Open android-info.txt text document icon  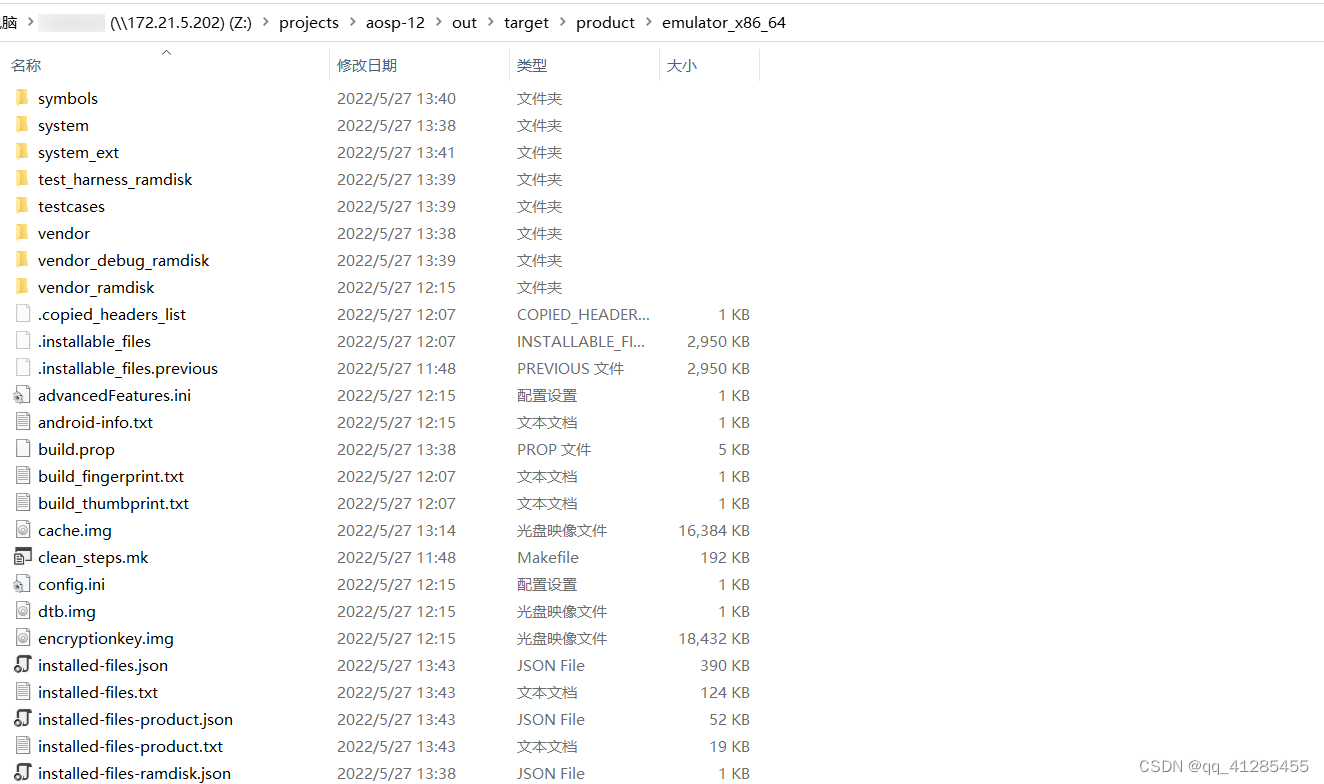point(22,422)
